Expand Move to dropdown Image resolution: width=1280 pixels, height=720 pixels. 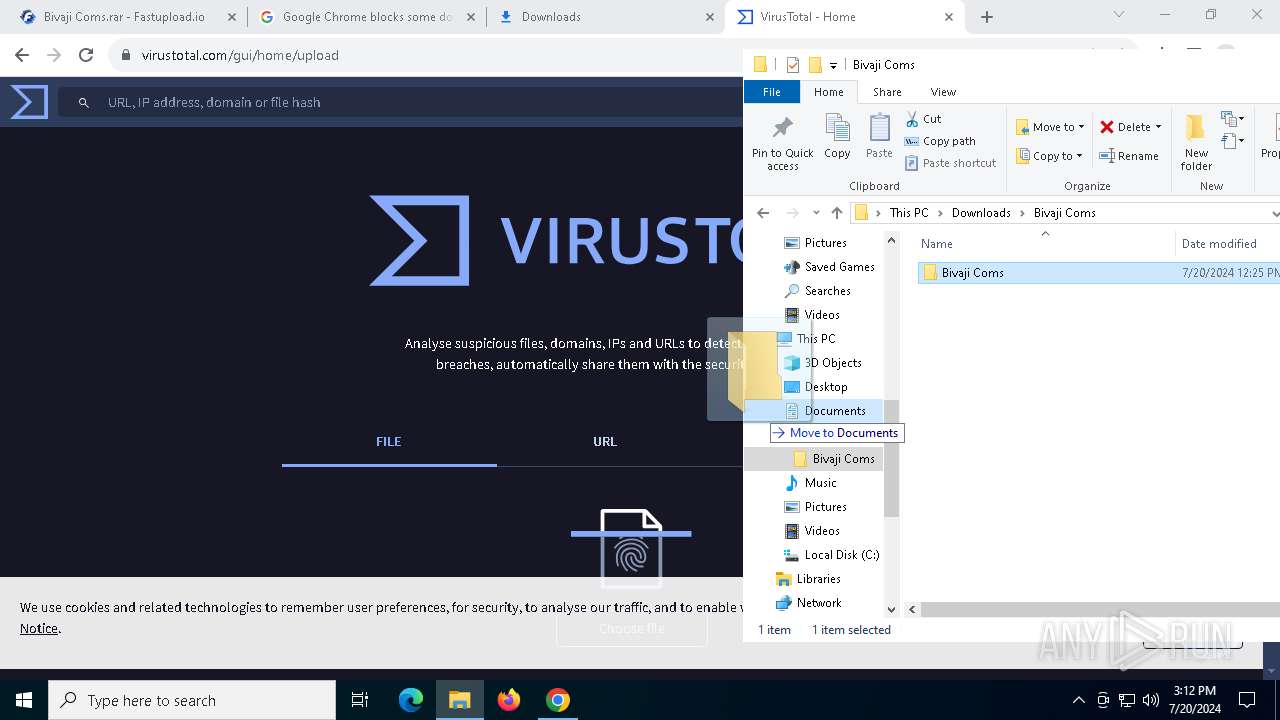(x=1081, y=127)
